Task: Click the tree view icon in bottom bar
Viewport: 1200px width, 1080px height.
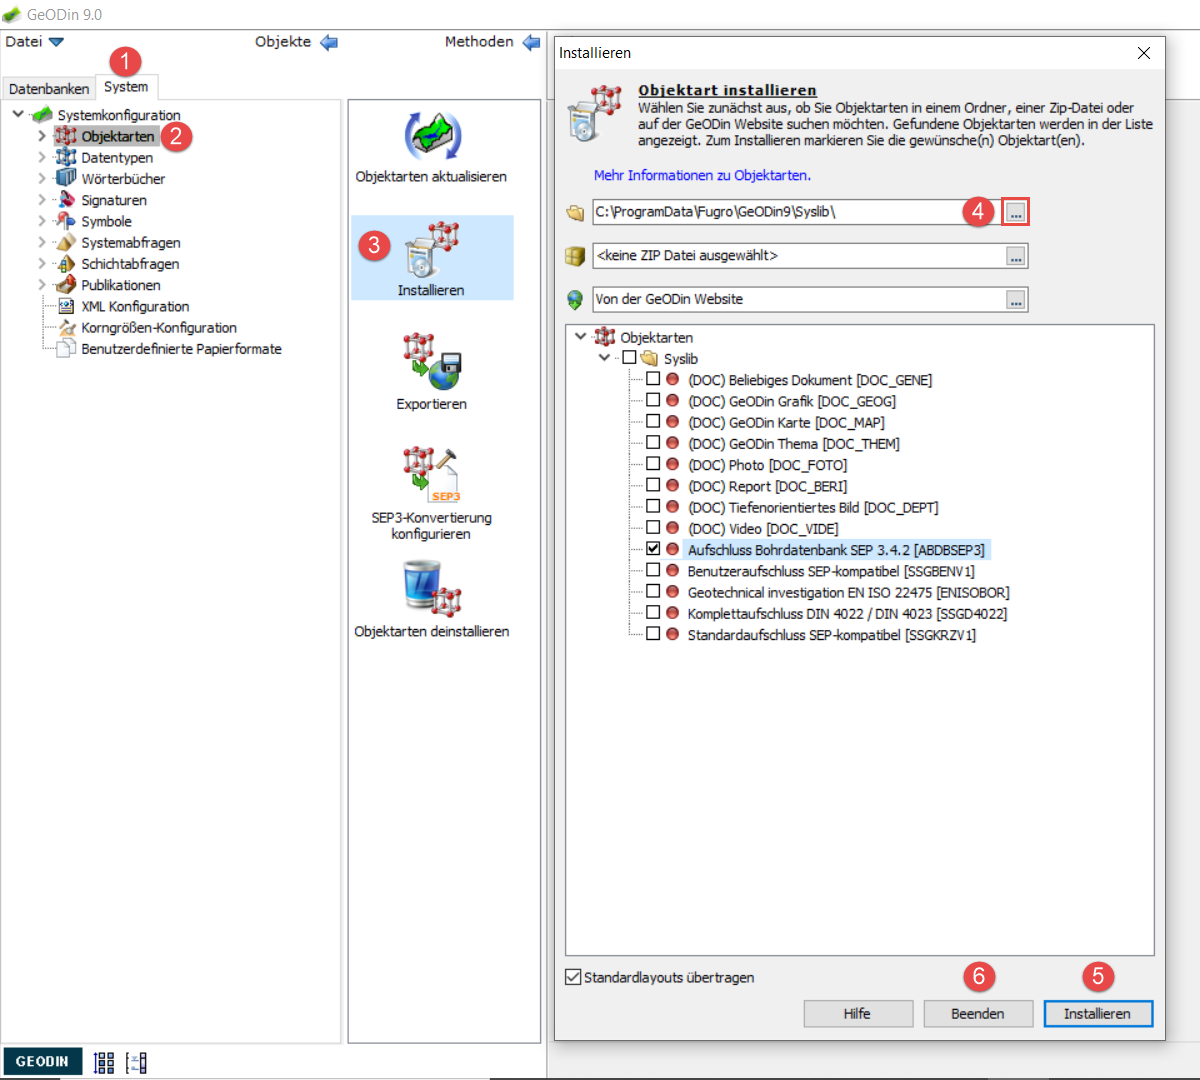Action: click(x=136, y=1062)
